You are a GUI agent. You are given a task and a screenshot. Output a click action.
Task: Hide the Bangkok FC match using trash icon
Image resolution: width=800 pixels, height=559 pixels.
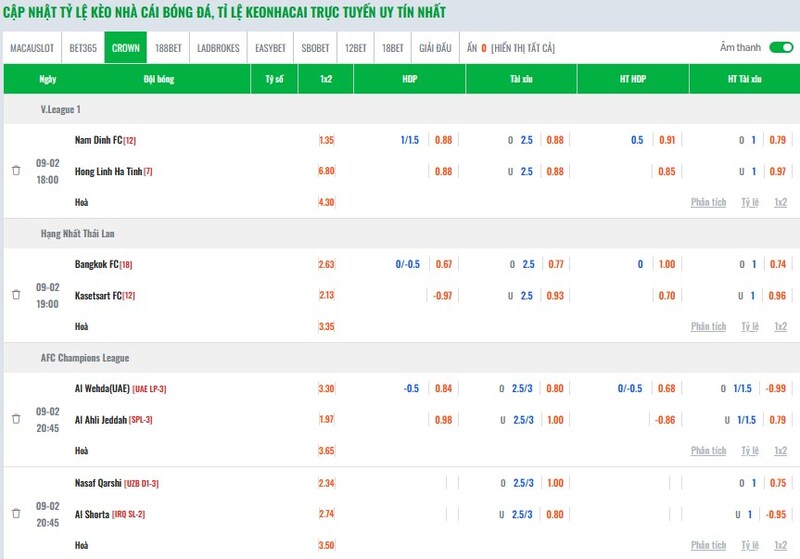coord(16,295)
